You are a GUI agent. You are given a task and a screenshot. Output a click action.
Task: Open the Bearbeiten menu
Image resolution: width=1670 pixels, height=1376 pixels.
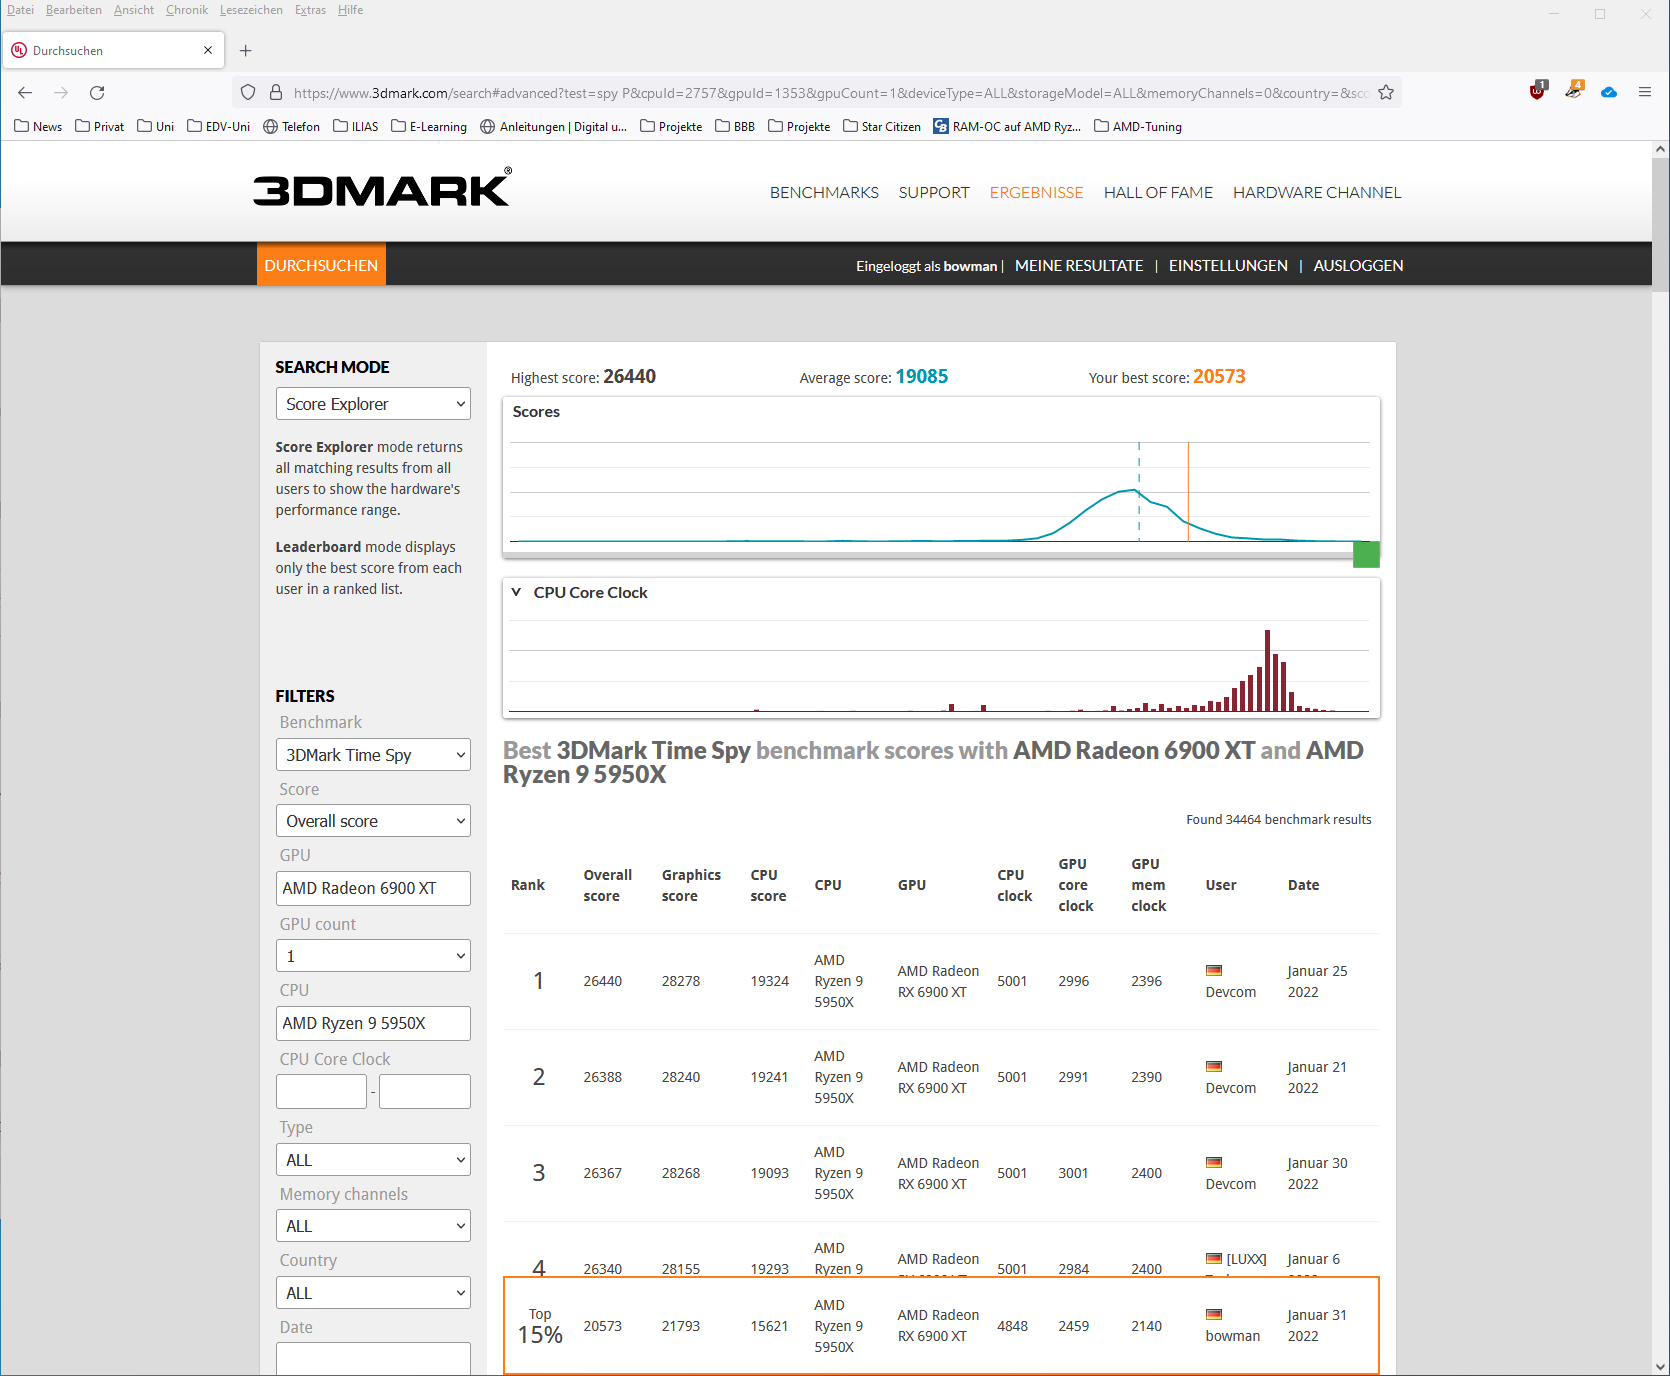[74, 10]
